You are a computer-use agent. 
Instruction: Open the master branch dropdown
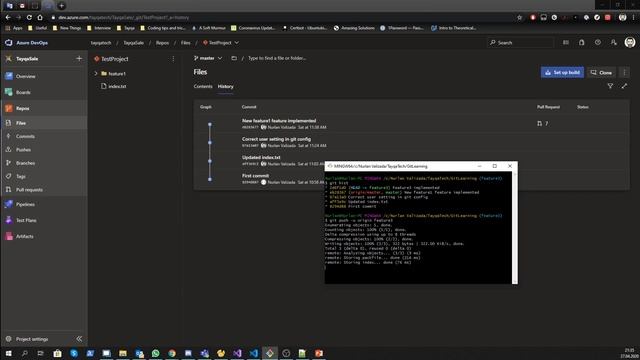pyautogui.click(x=208, y=58)
